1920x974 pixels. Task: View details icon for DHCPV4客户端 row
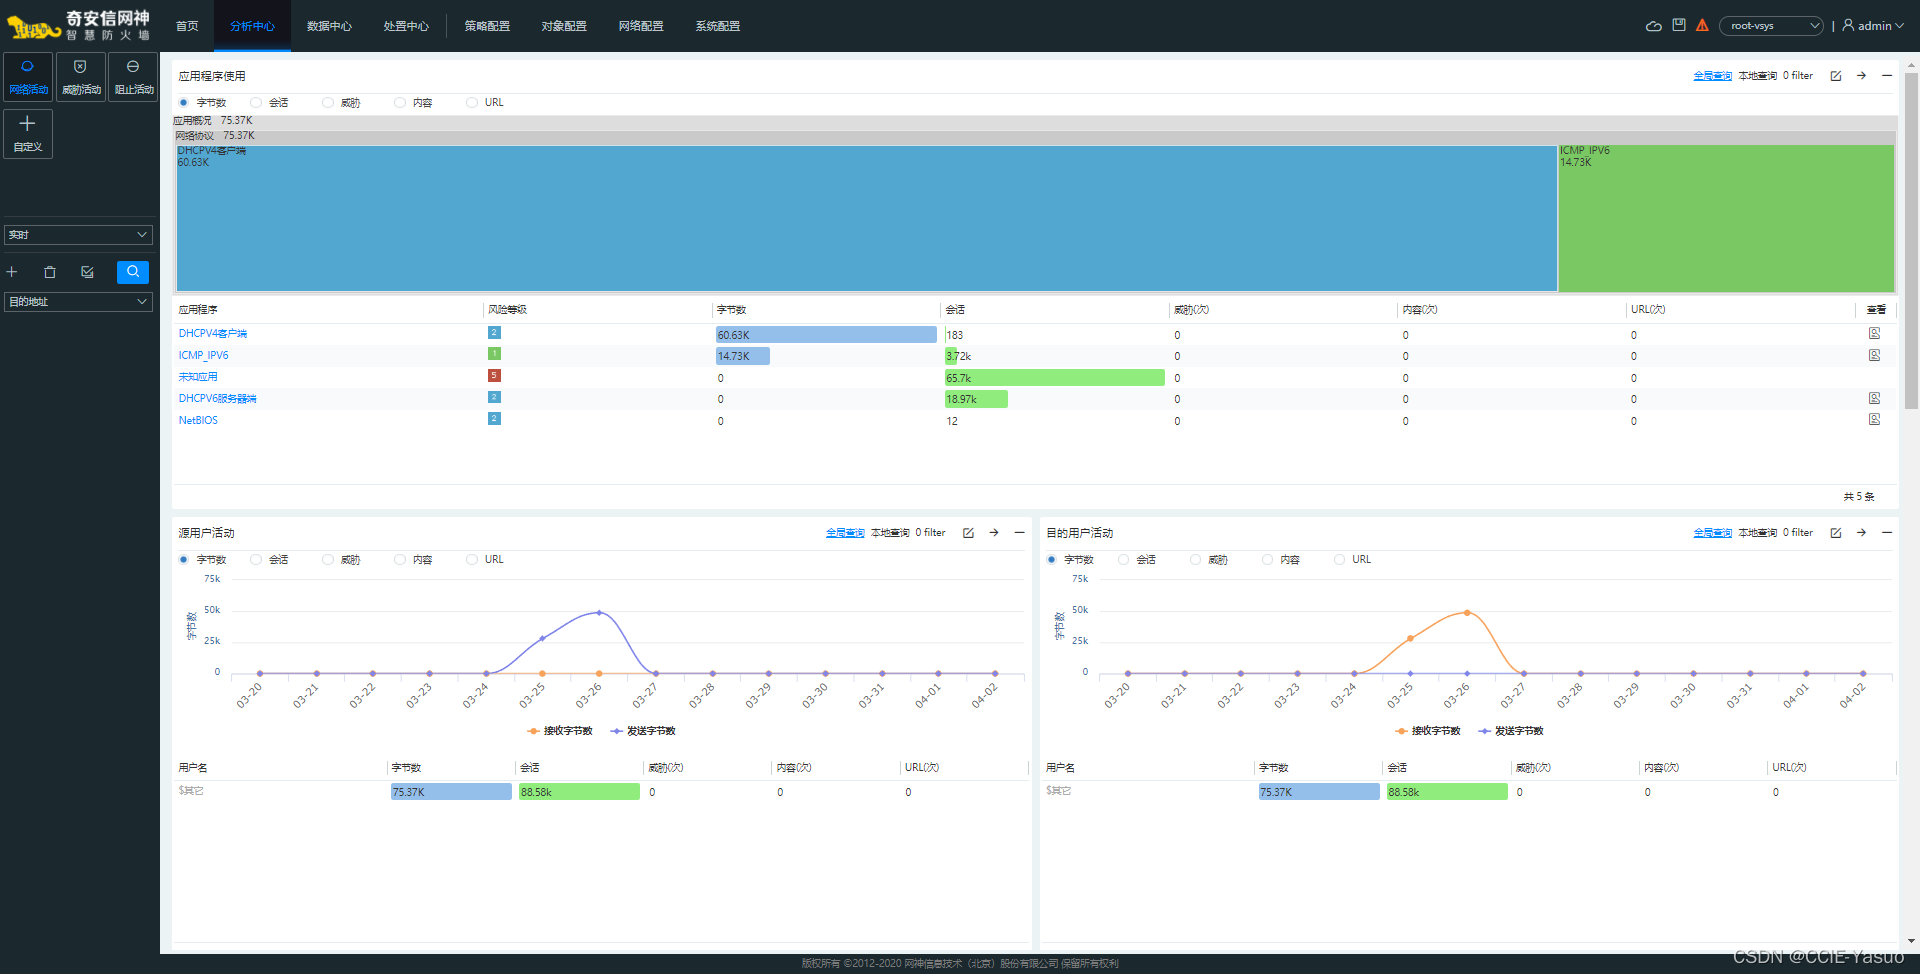coord(1875,334)
